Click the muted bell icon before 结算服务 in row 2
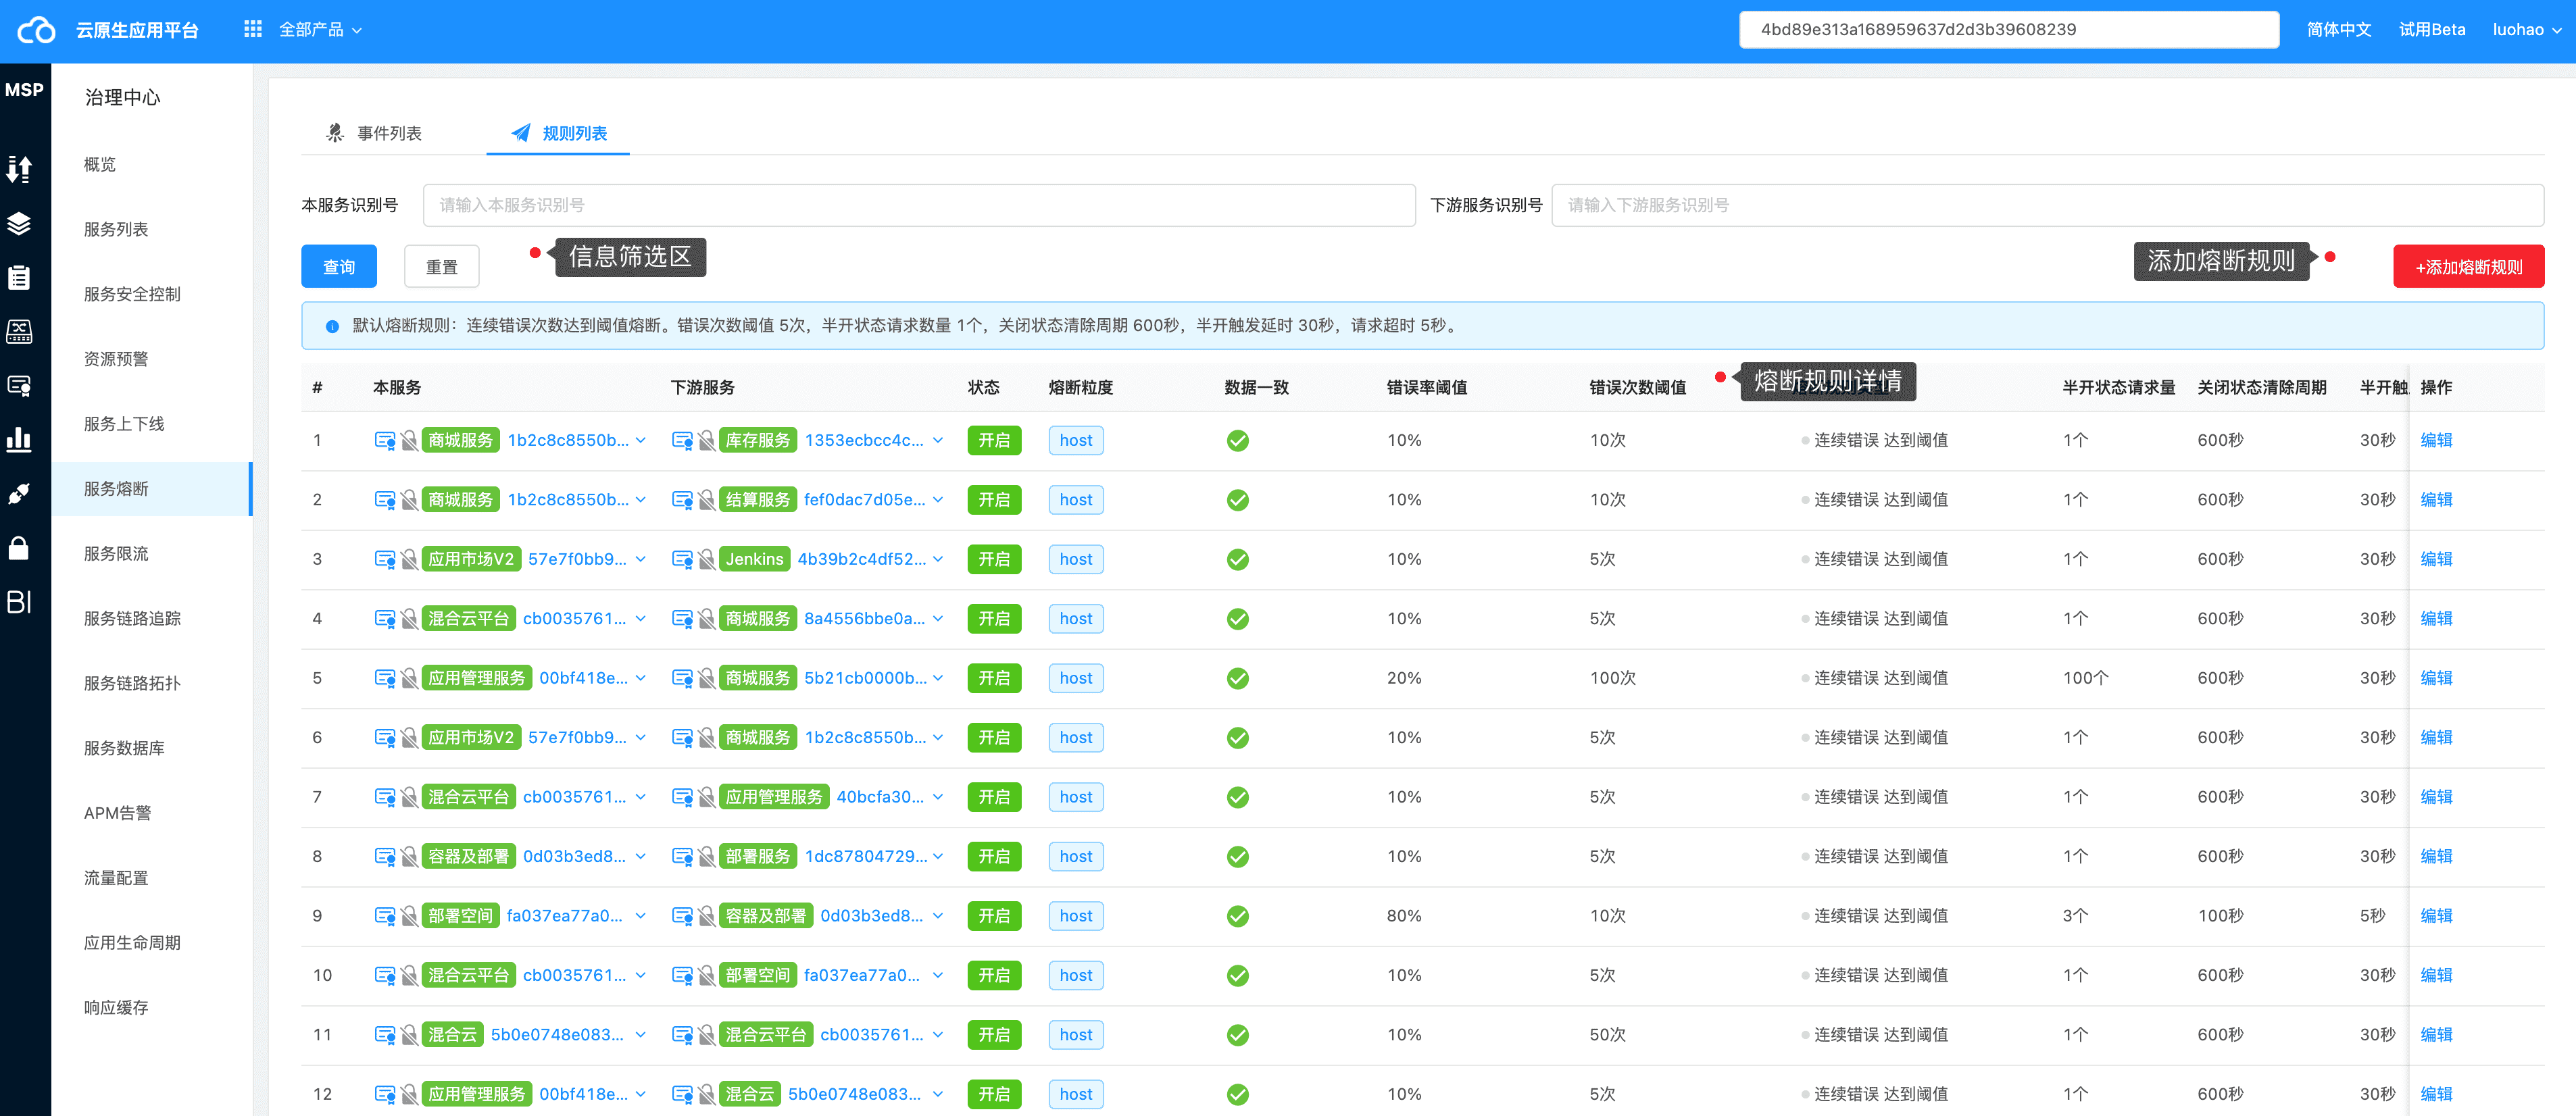 coord(706,500)
